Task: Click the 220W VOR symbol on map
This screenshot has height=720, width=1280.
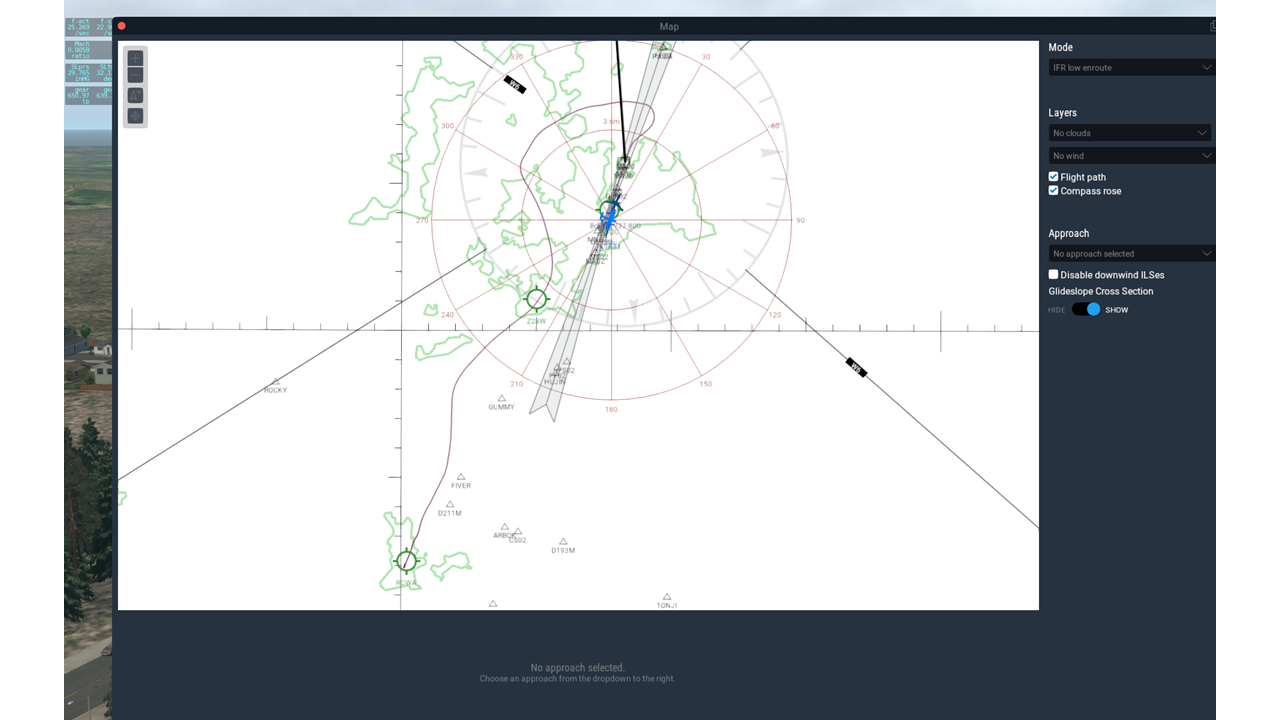Action: coord(536,298)
